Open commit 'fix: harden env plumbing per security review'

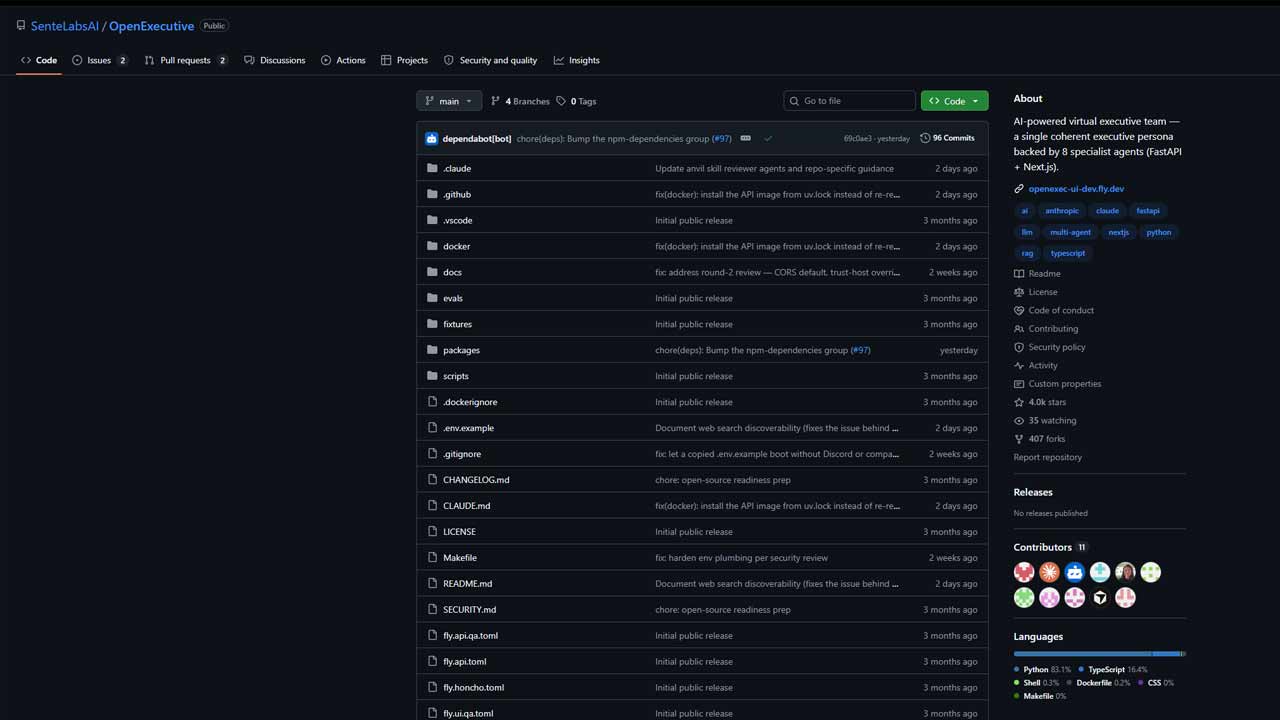coord(742,558)
